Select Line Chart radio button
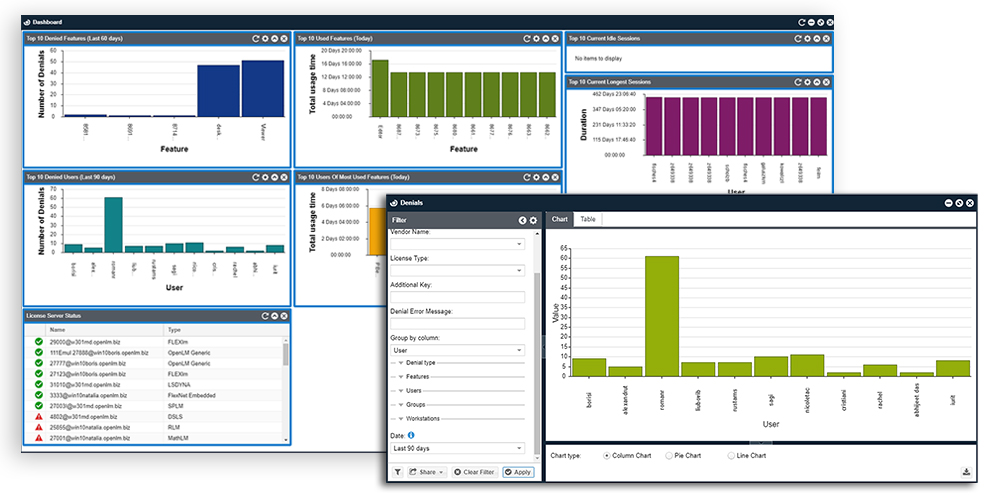The width and height of the screenshot is (1000, 500). point(727,456)
